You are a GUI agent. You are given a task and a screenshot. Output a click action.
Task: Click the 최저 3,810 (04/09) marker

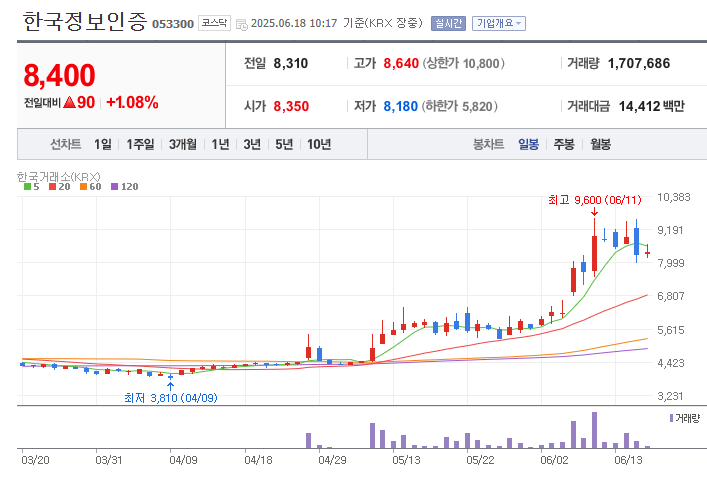click(171, 398)
